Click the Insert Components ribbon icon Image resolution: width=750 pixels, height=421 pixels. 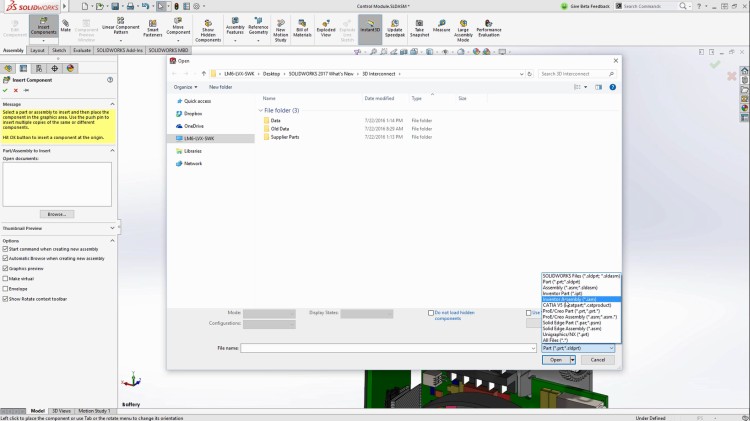44,27
